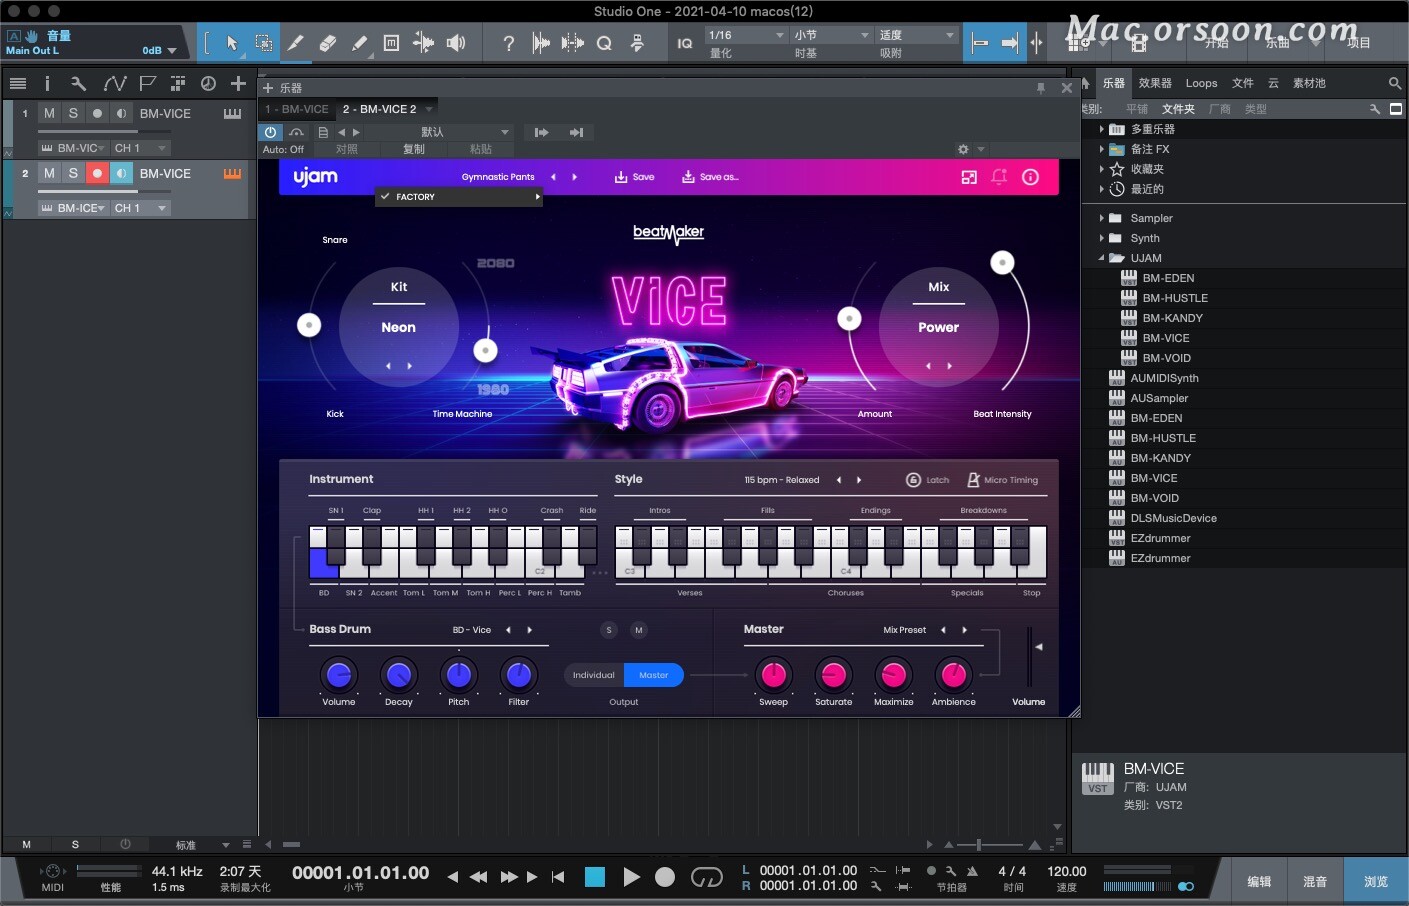Click the Master Sweep knob
1409x906 pixels.
(x=774, y=675)
